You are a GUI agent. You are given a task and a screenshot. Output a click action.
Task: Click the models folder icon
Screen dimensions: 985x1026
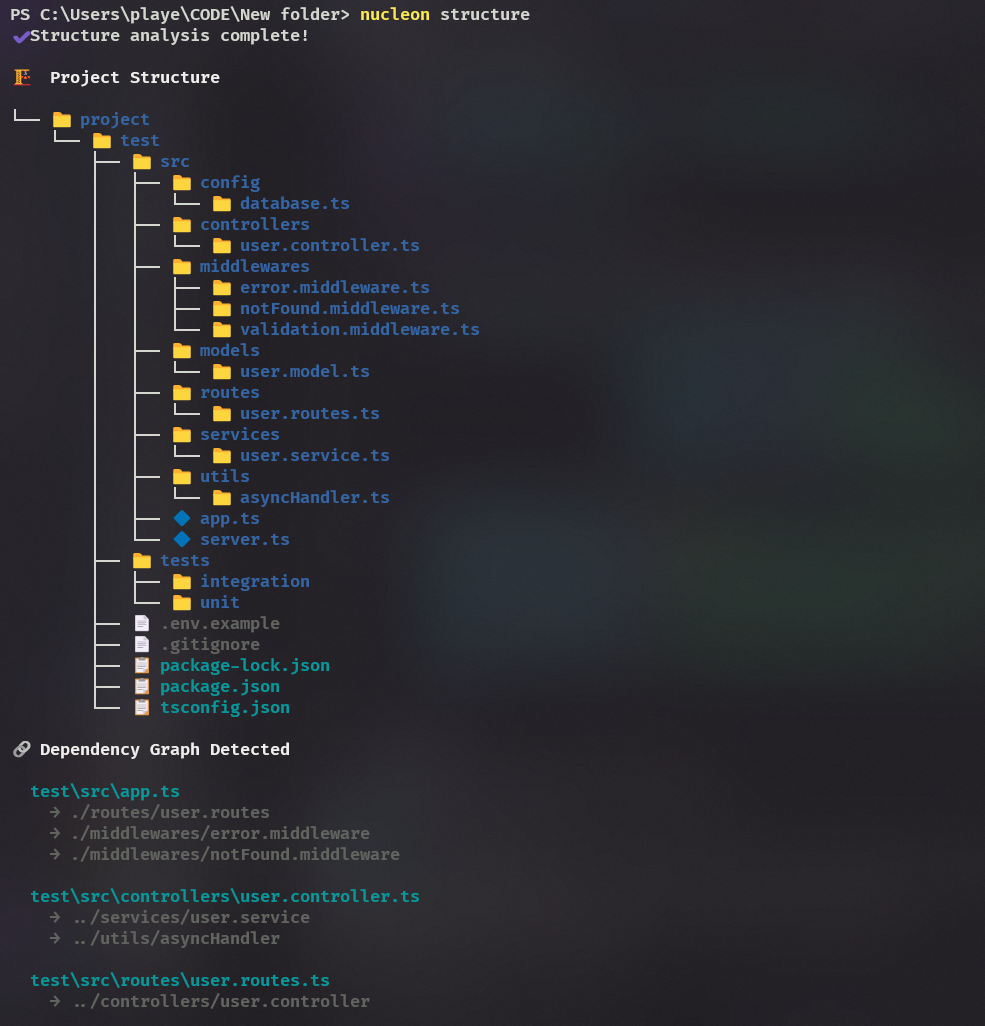181,351
